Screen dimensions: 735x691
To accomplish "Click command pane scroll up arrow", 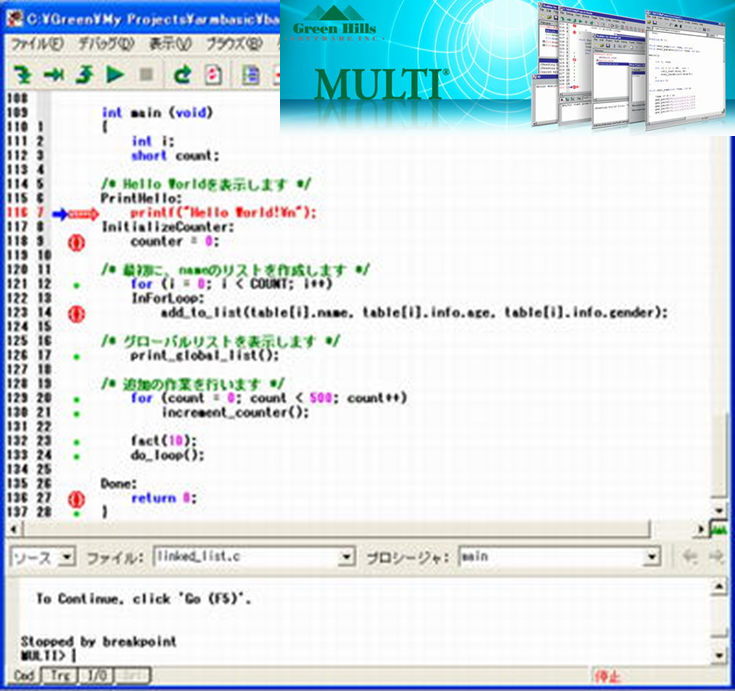I will pos(719,586).
